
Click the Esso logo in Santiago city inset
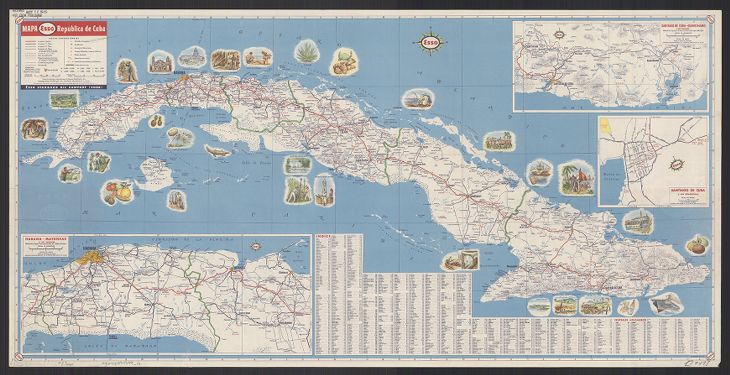(676, 164)
